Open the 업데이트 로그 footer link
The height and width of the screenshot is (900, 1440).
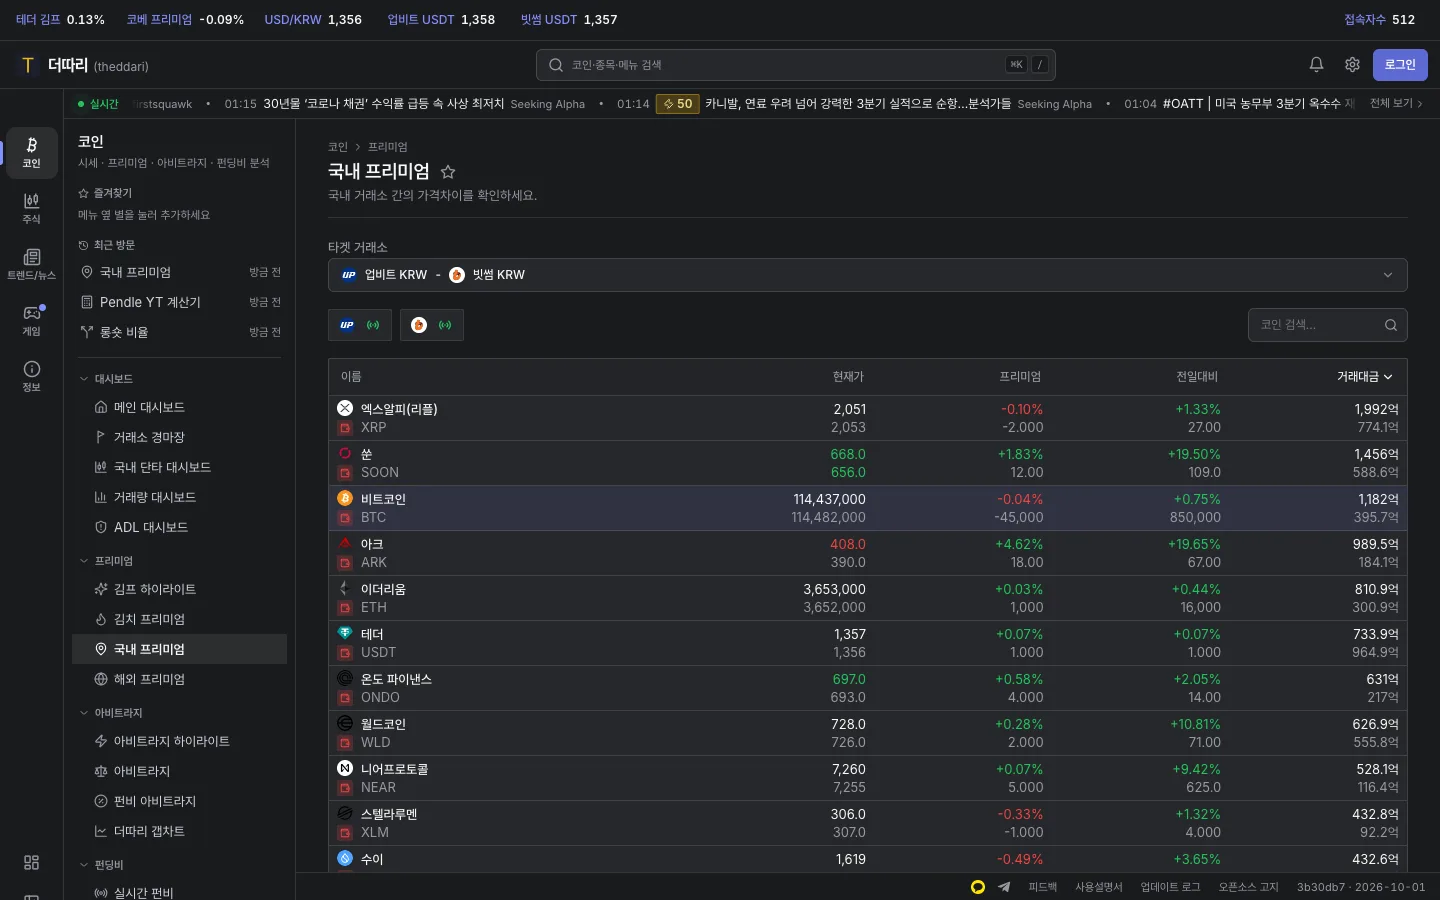(x=1170, y=887)
